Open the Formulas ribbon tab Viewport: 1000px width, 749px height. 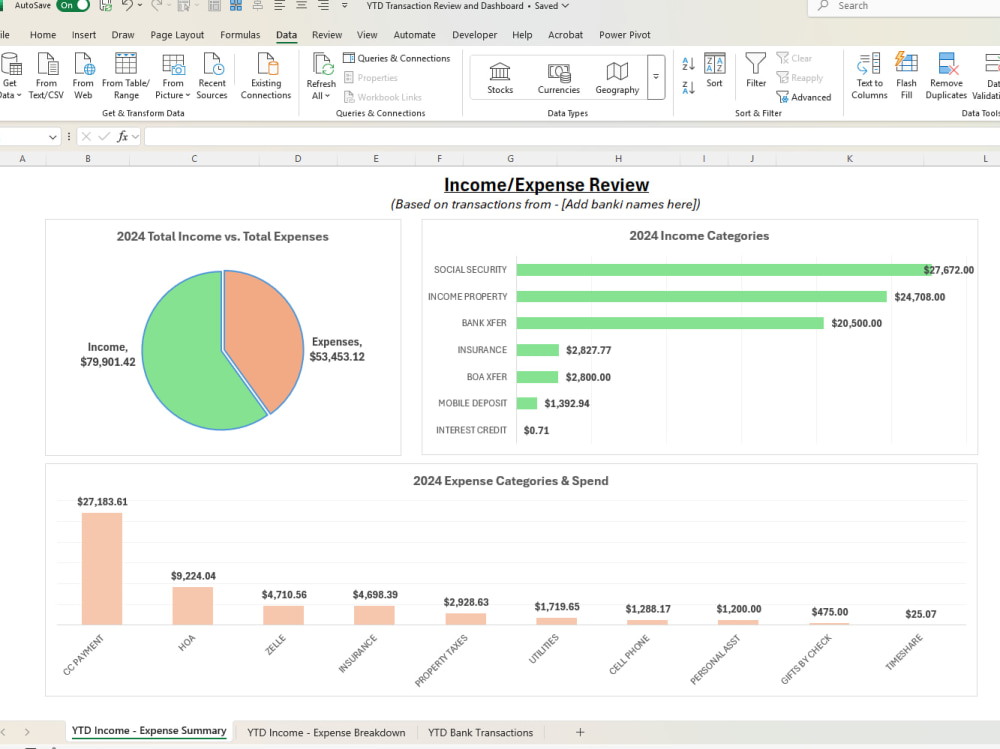(240, 35)
